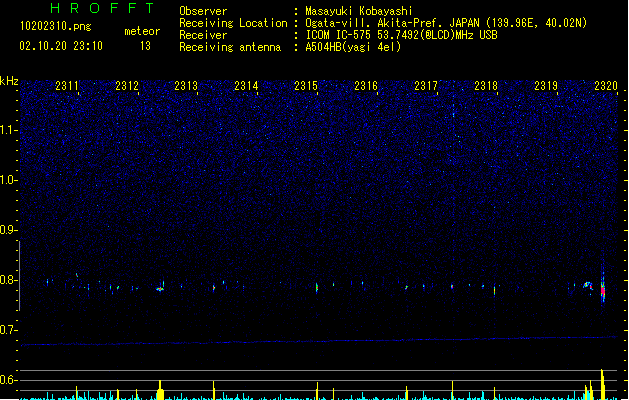
Task: Click time marker 2312
Action: tap(127, 86)
